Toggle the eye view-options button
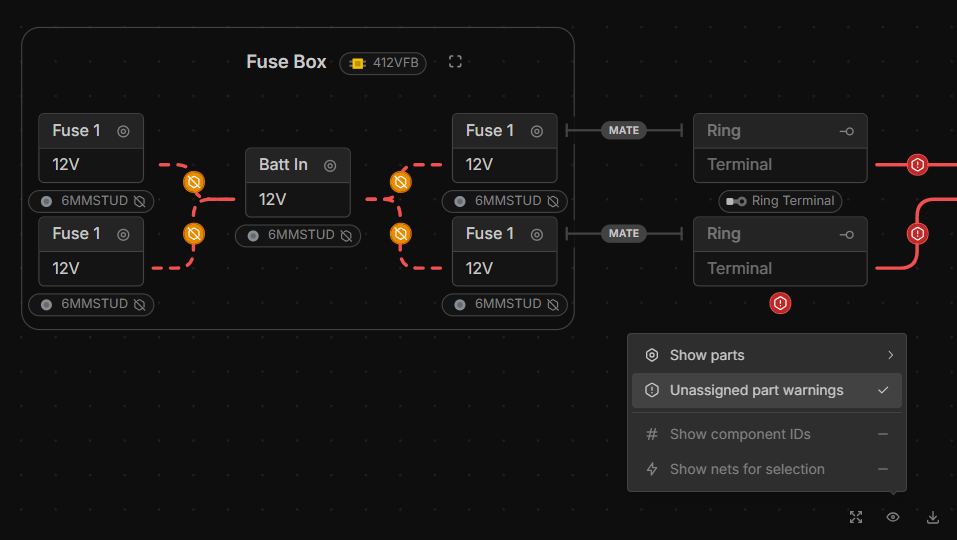 [x=893, y=517]
